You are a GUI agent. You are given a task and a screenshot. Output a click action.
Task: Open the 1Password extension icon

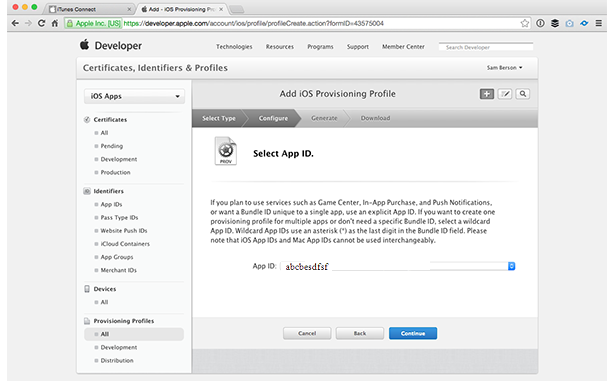pos(540,23)
